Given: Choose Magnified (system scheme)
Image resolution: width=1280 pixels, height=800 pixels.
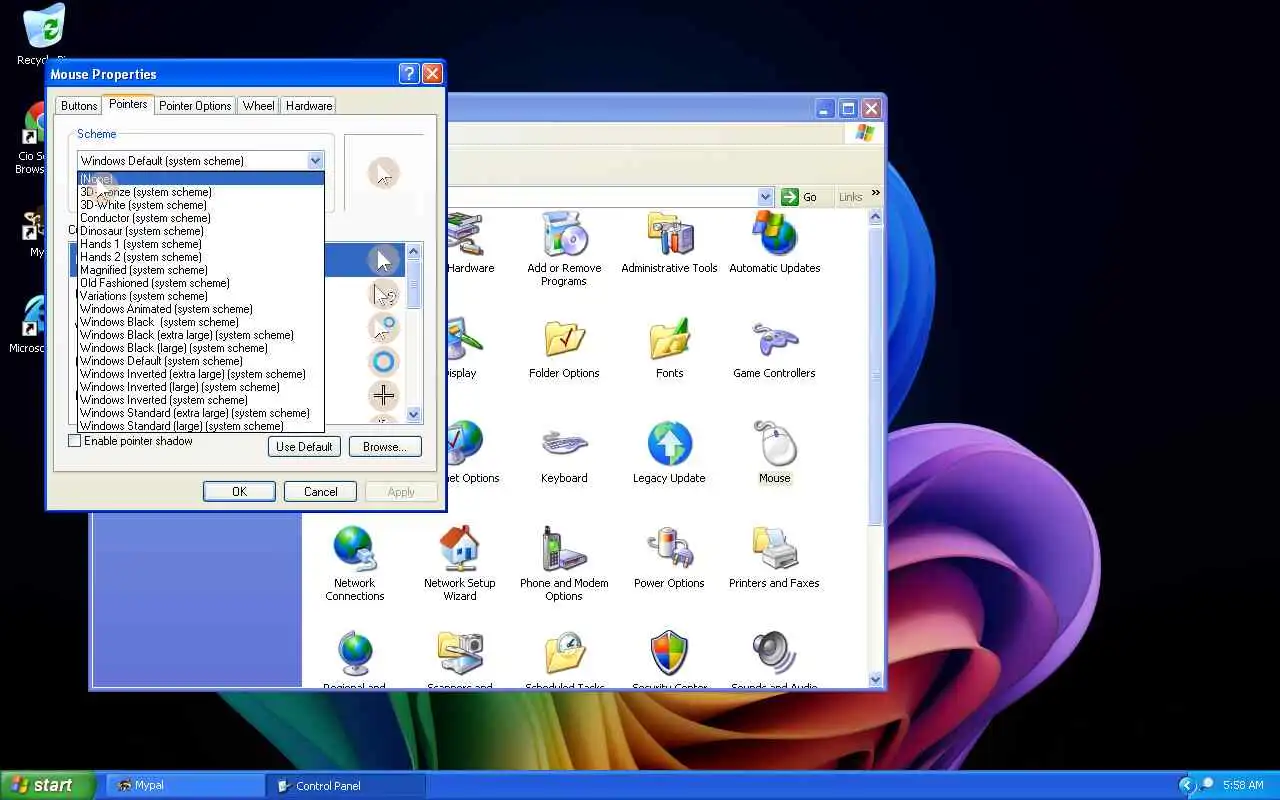Looking at the screenshot, I should (x=201, y=270).
